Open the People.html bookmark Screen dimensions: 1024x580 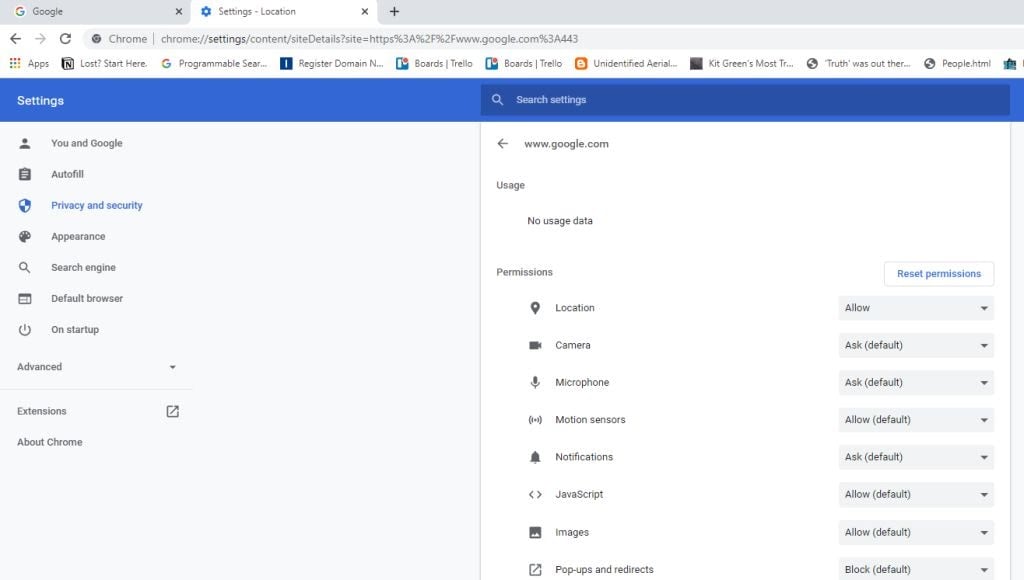tap(957, 63)
